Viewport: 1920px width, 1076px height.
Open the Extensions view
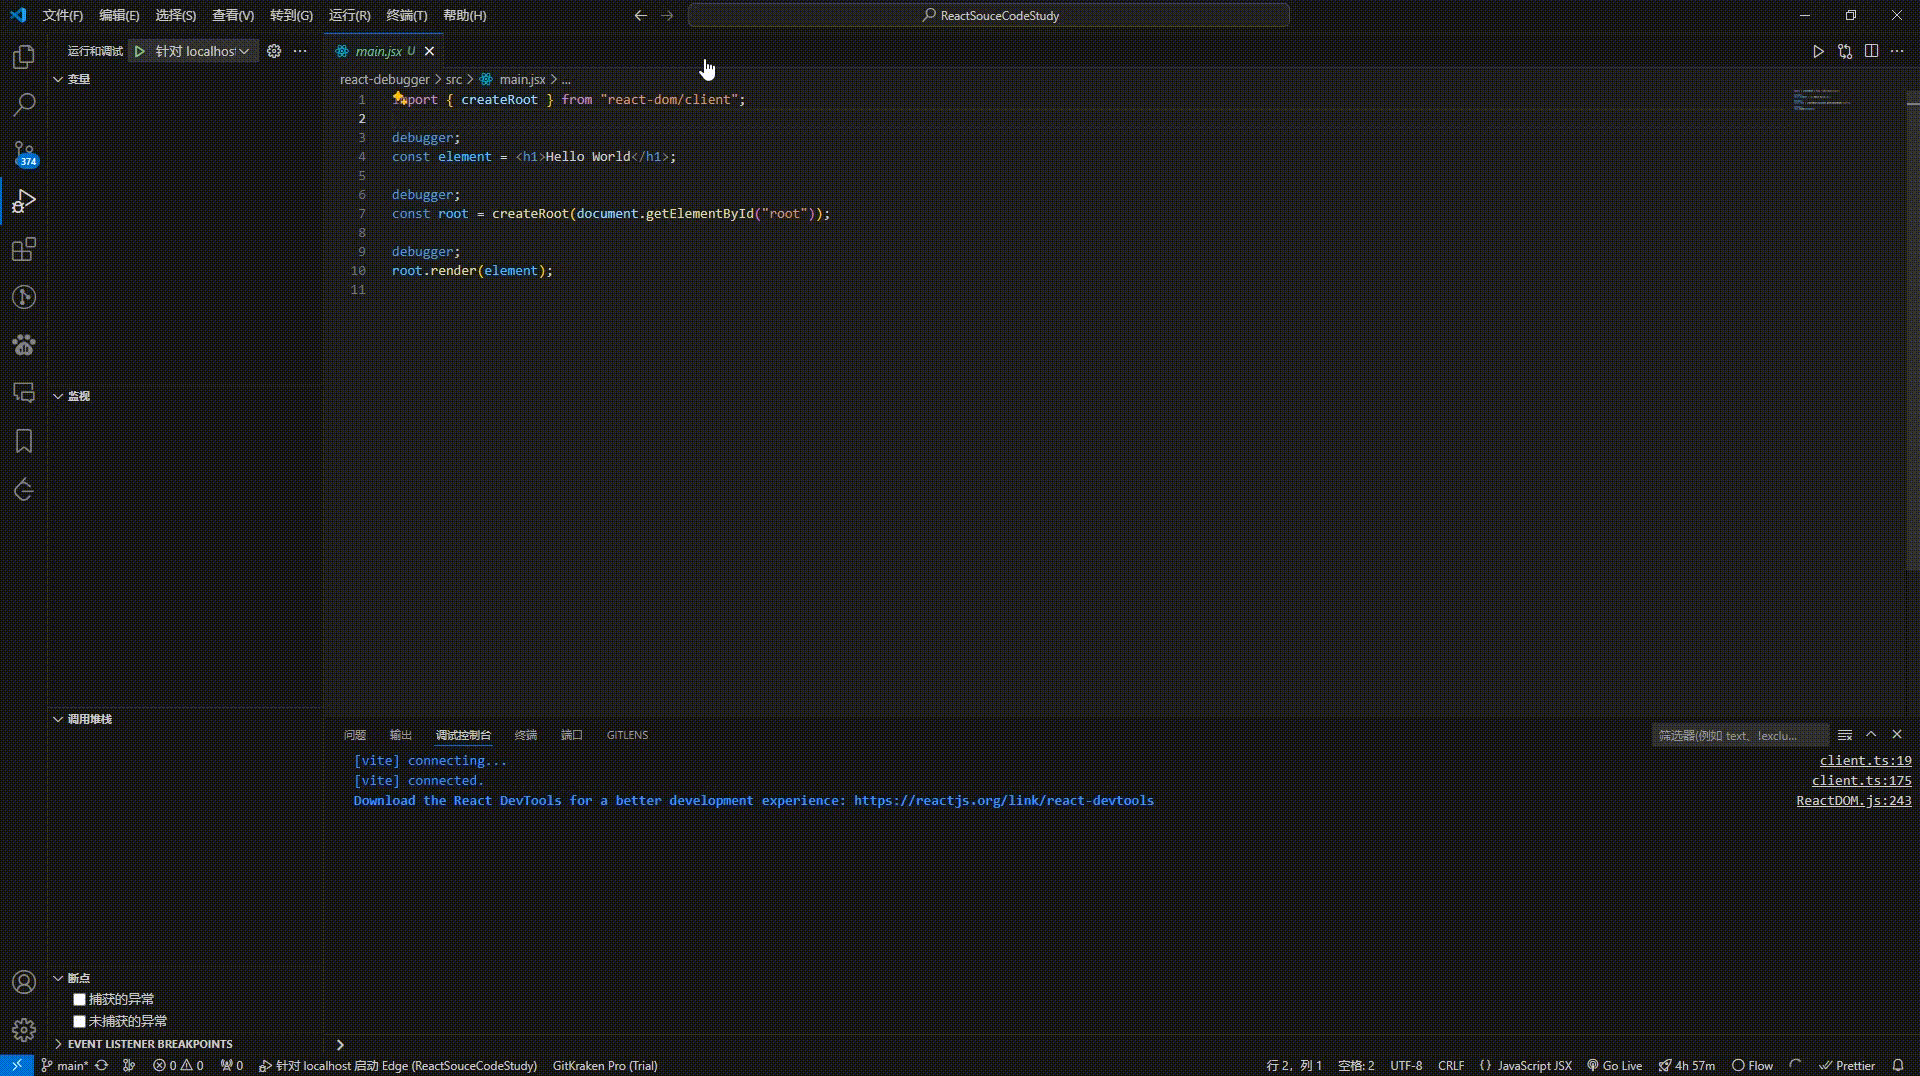23,249
